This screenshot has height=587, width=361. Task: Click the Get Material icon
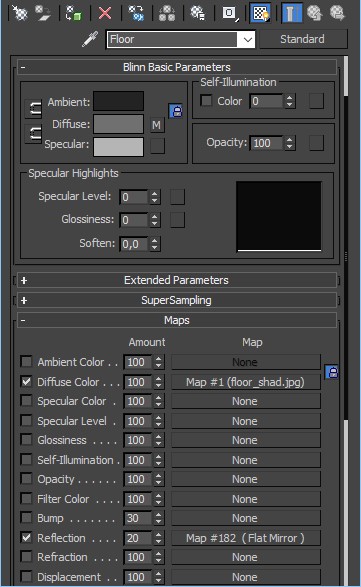coord(19,13)
